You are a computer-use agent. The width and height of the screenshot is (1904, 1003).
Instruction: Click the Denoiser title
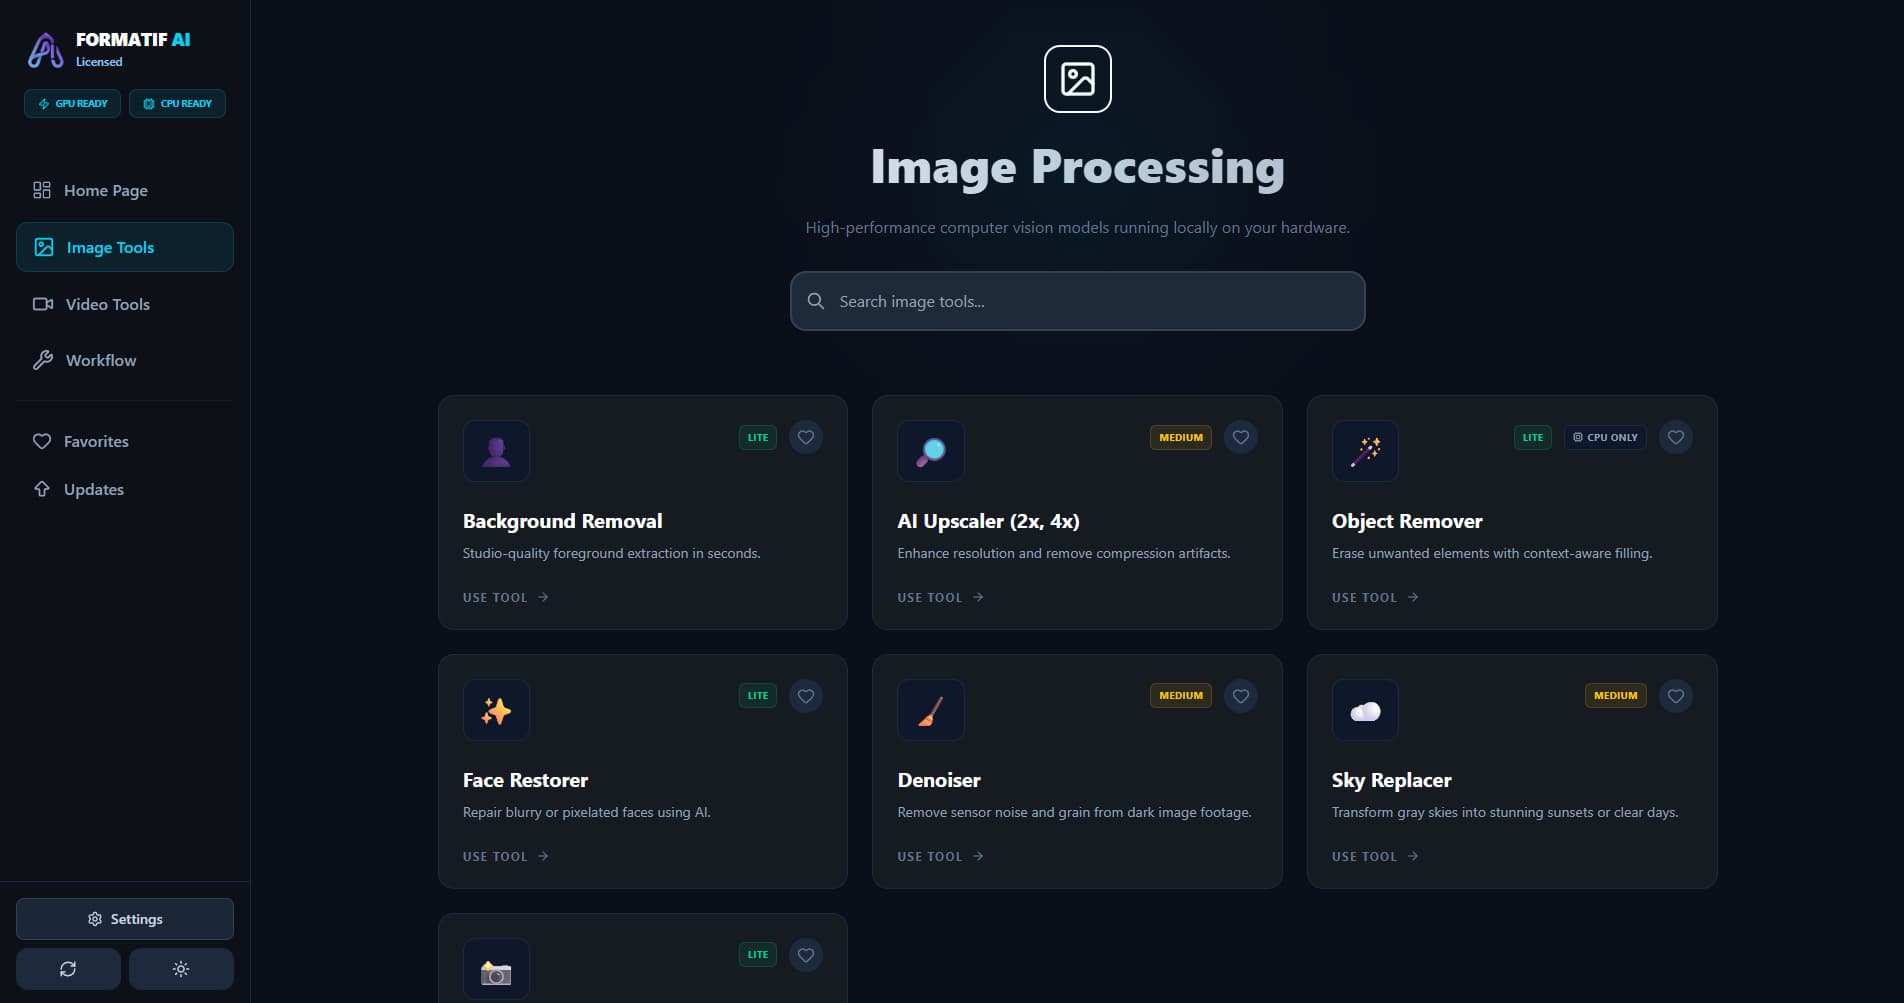939,780
